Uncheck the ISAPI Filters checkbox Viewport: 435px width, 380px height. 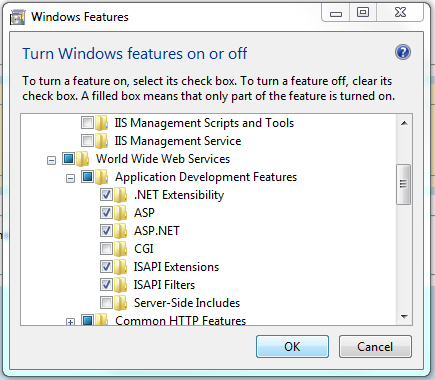coord(106,284)
